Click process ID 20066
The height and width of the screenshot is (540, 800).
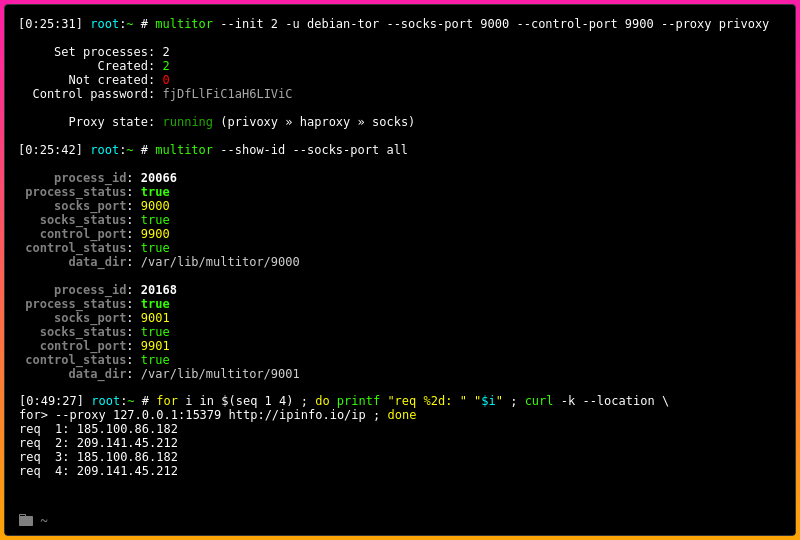pos(159,178)
